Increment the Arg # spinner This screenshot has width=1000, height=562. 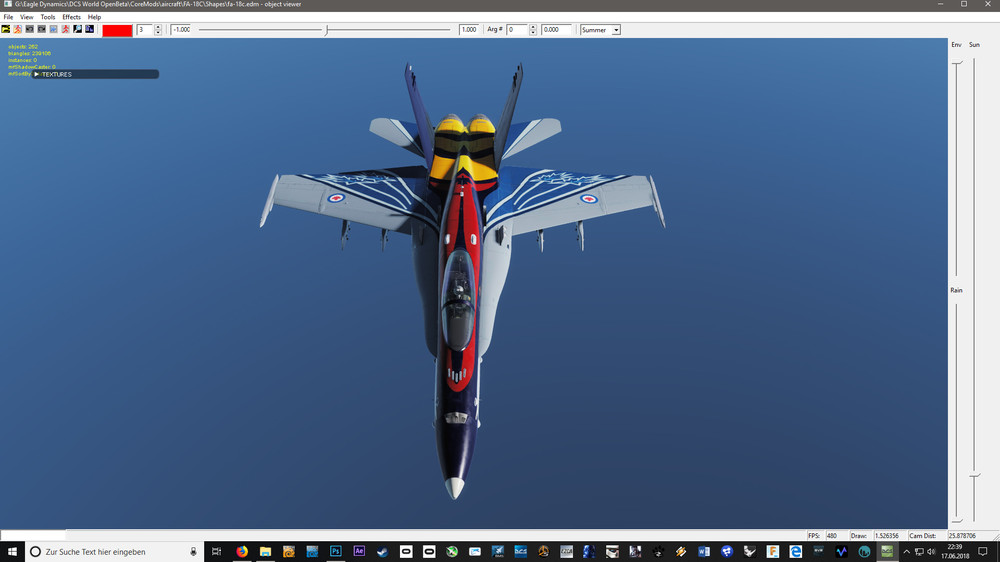click(x=533, y=27)
